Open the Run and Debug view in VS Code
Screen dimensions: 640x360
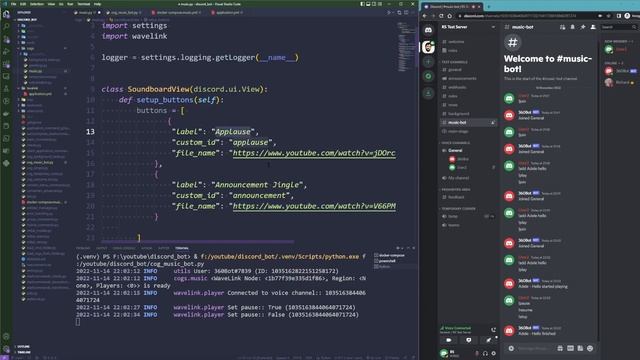[x=6, y=51]
